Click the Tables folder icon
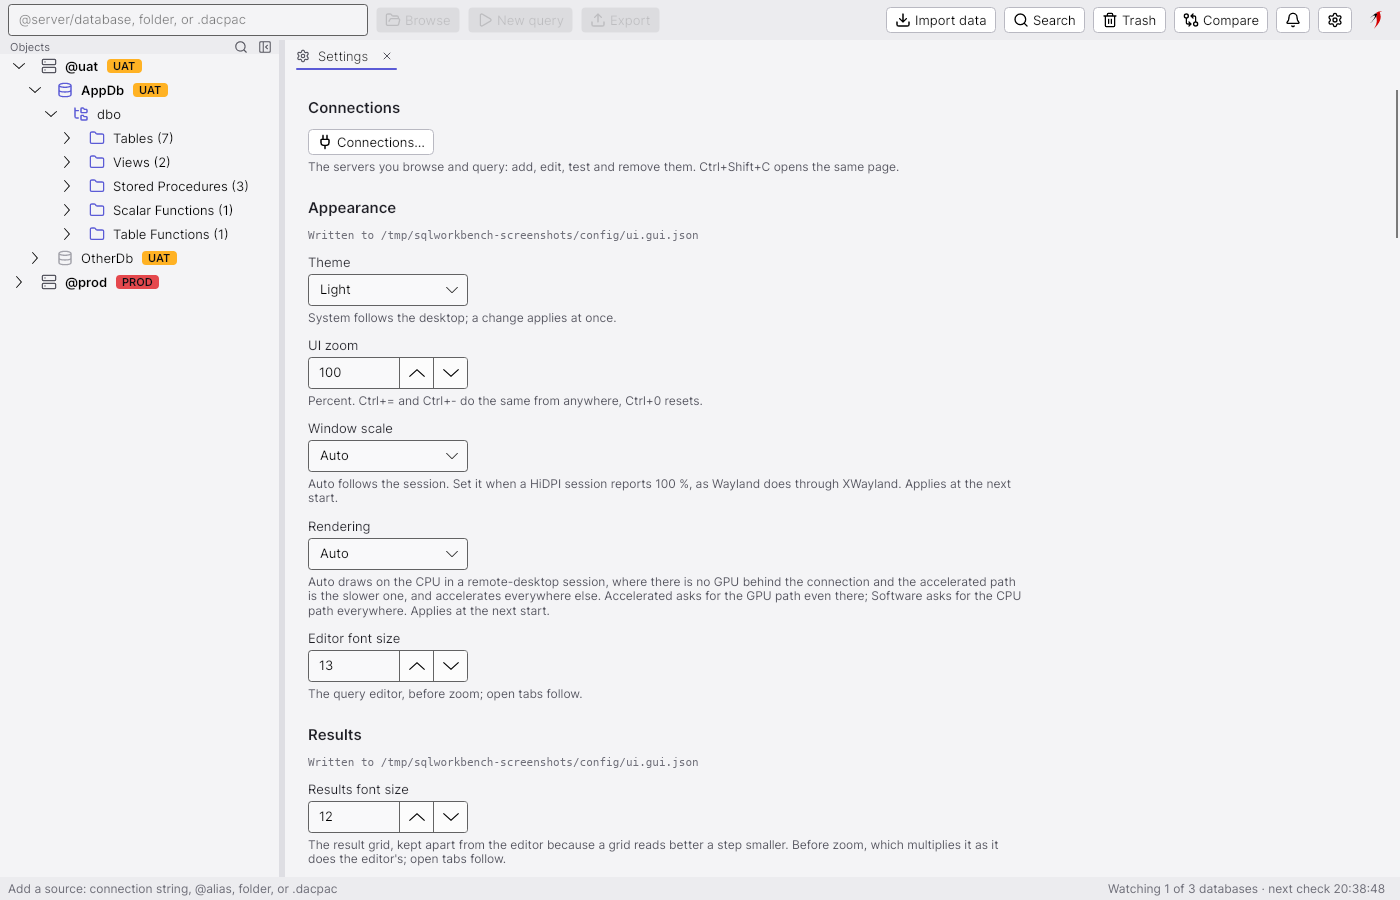1400x900 pixels. (97, 138)
